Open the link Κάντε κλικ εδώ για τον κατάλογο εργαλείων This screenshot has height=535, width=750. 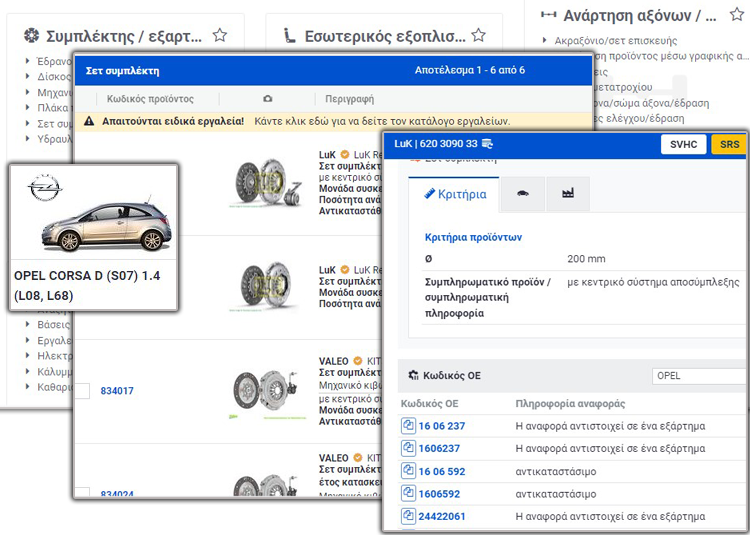coord(382,121)
